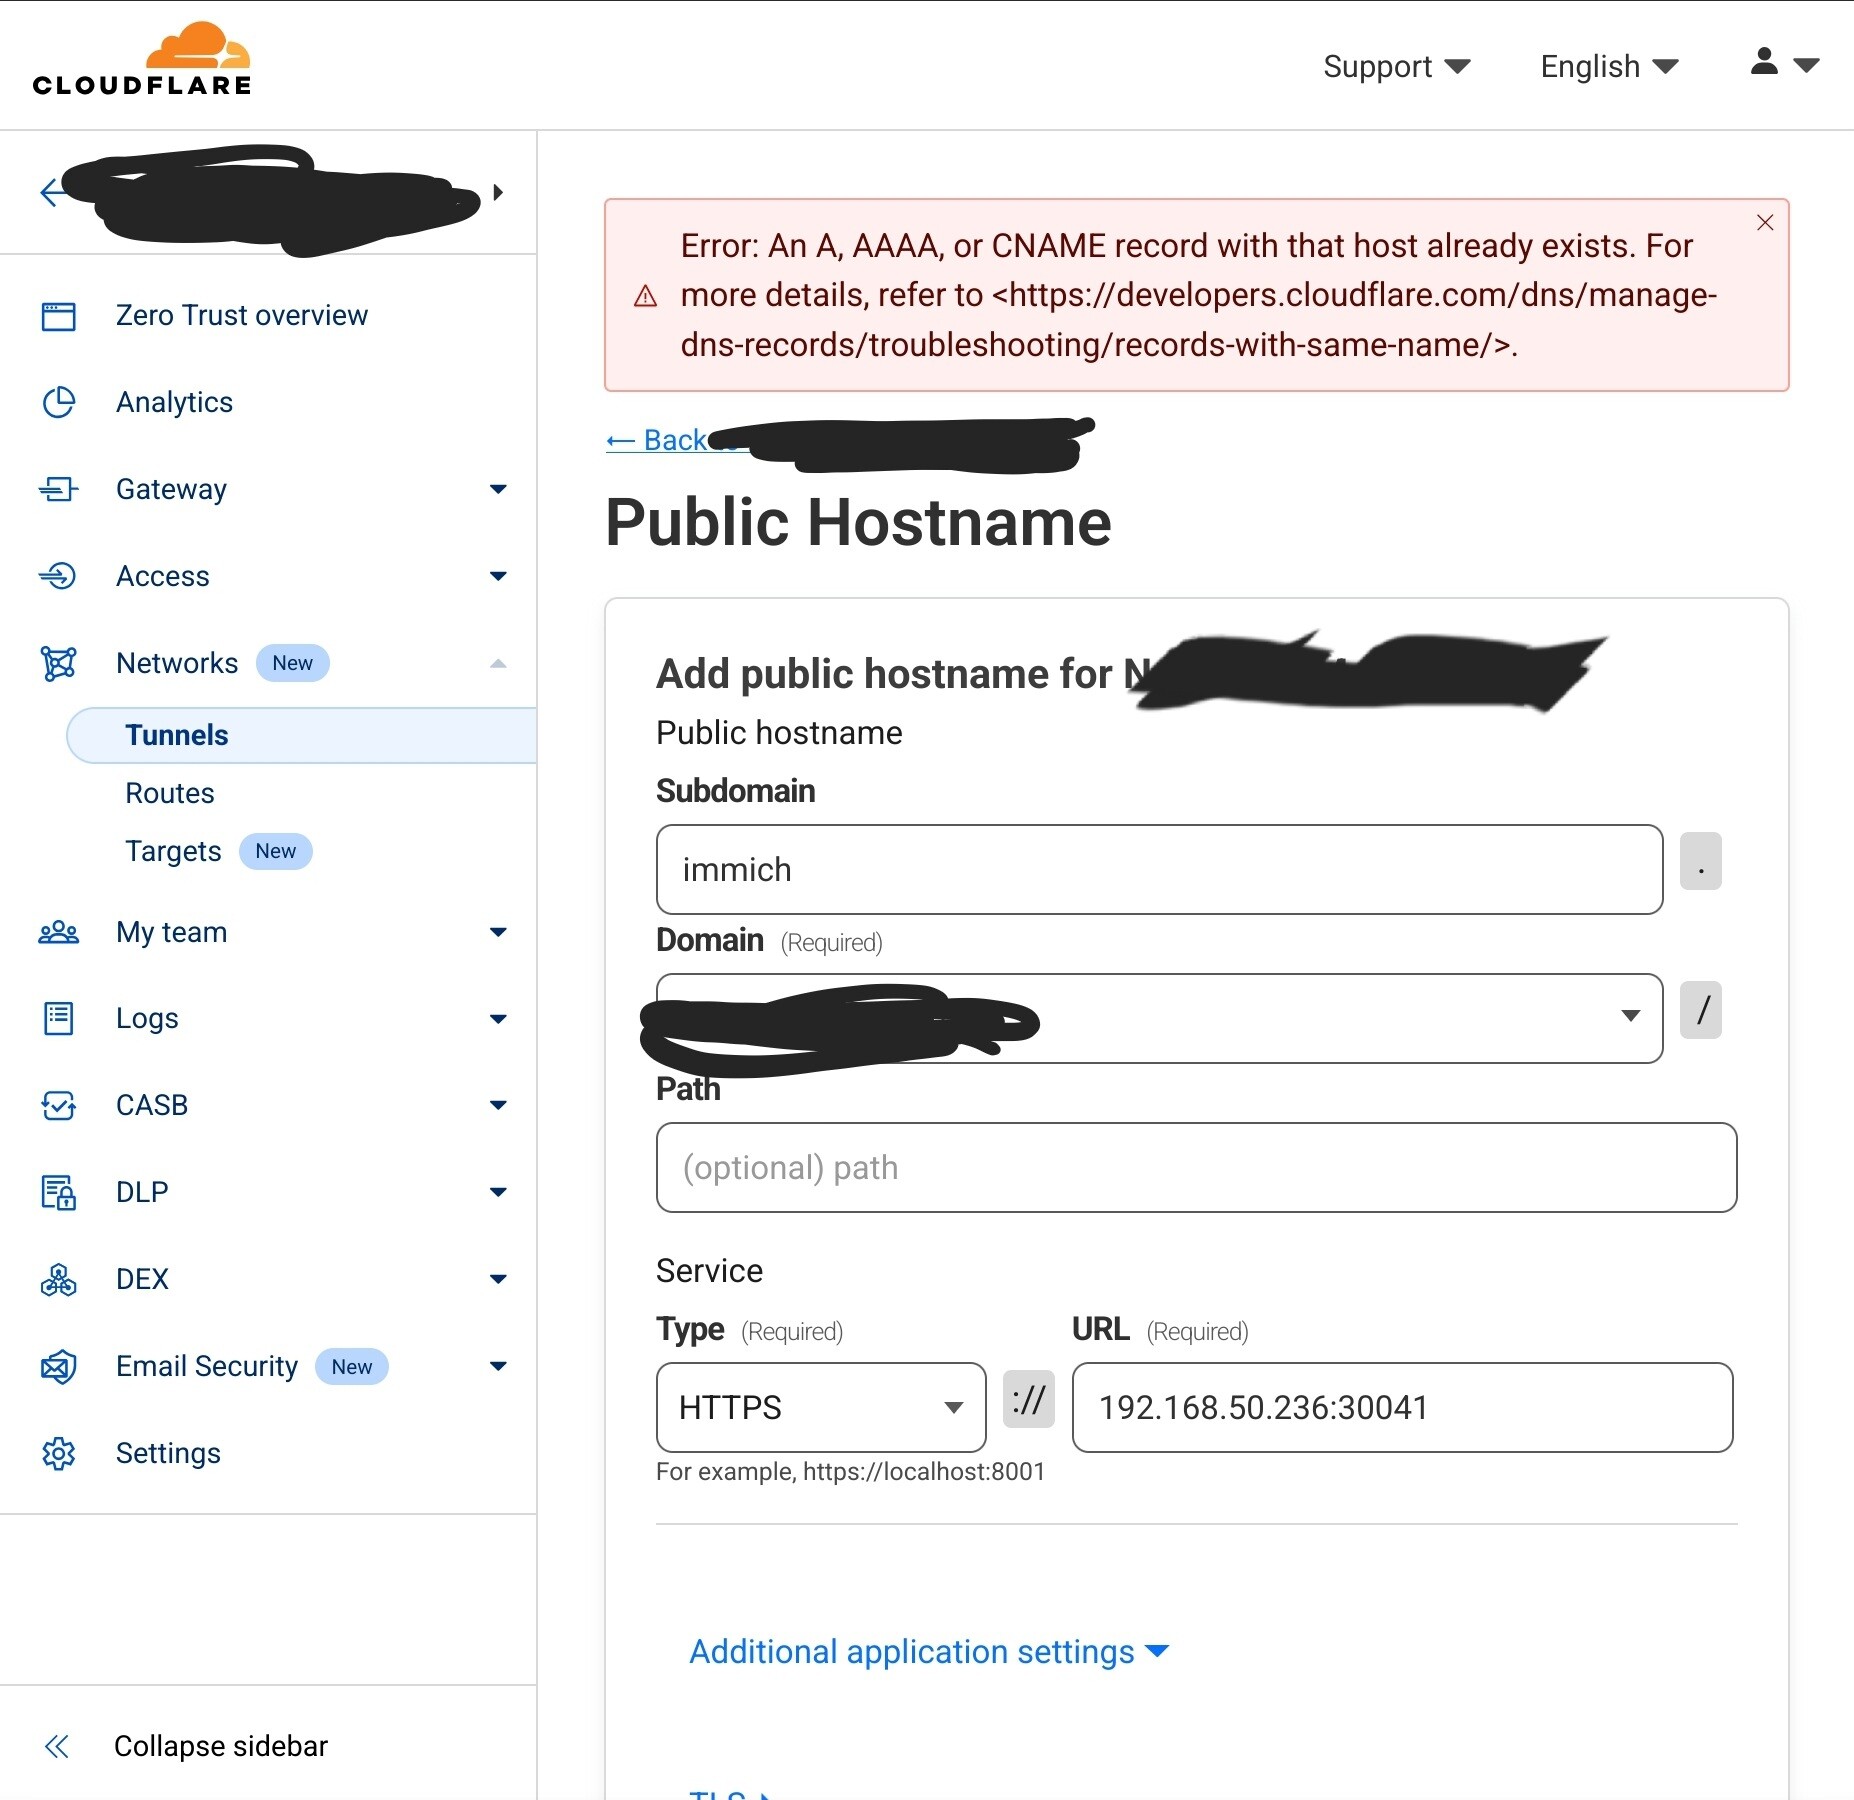
Task: Click the DEX icon
Action: (58, 1279)
